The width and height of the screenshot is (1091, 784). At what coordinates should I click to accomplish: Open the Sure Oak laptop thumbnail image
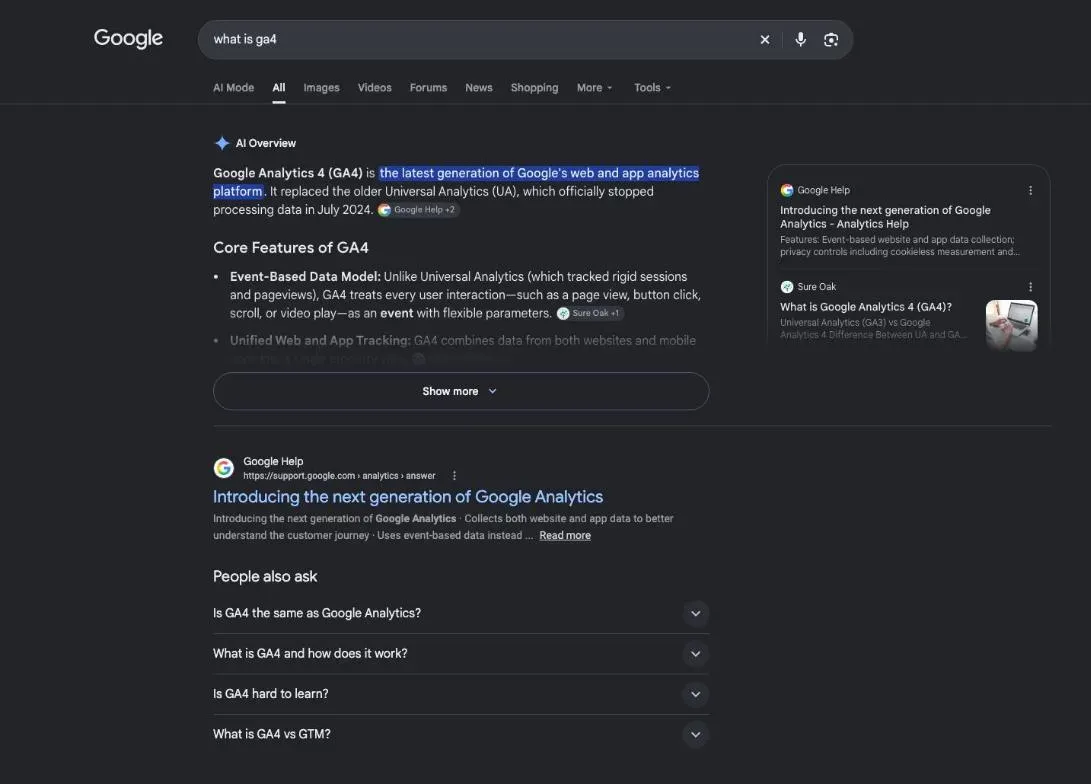pos(1012,325)
